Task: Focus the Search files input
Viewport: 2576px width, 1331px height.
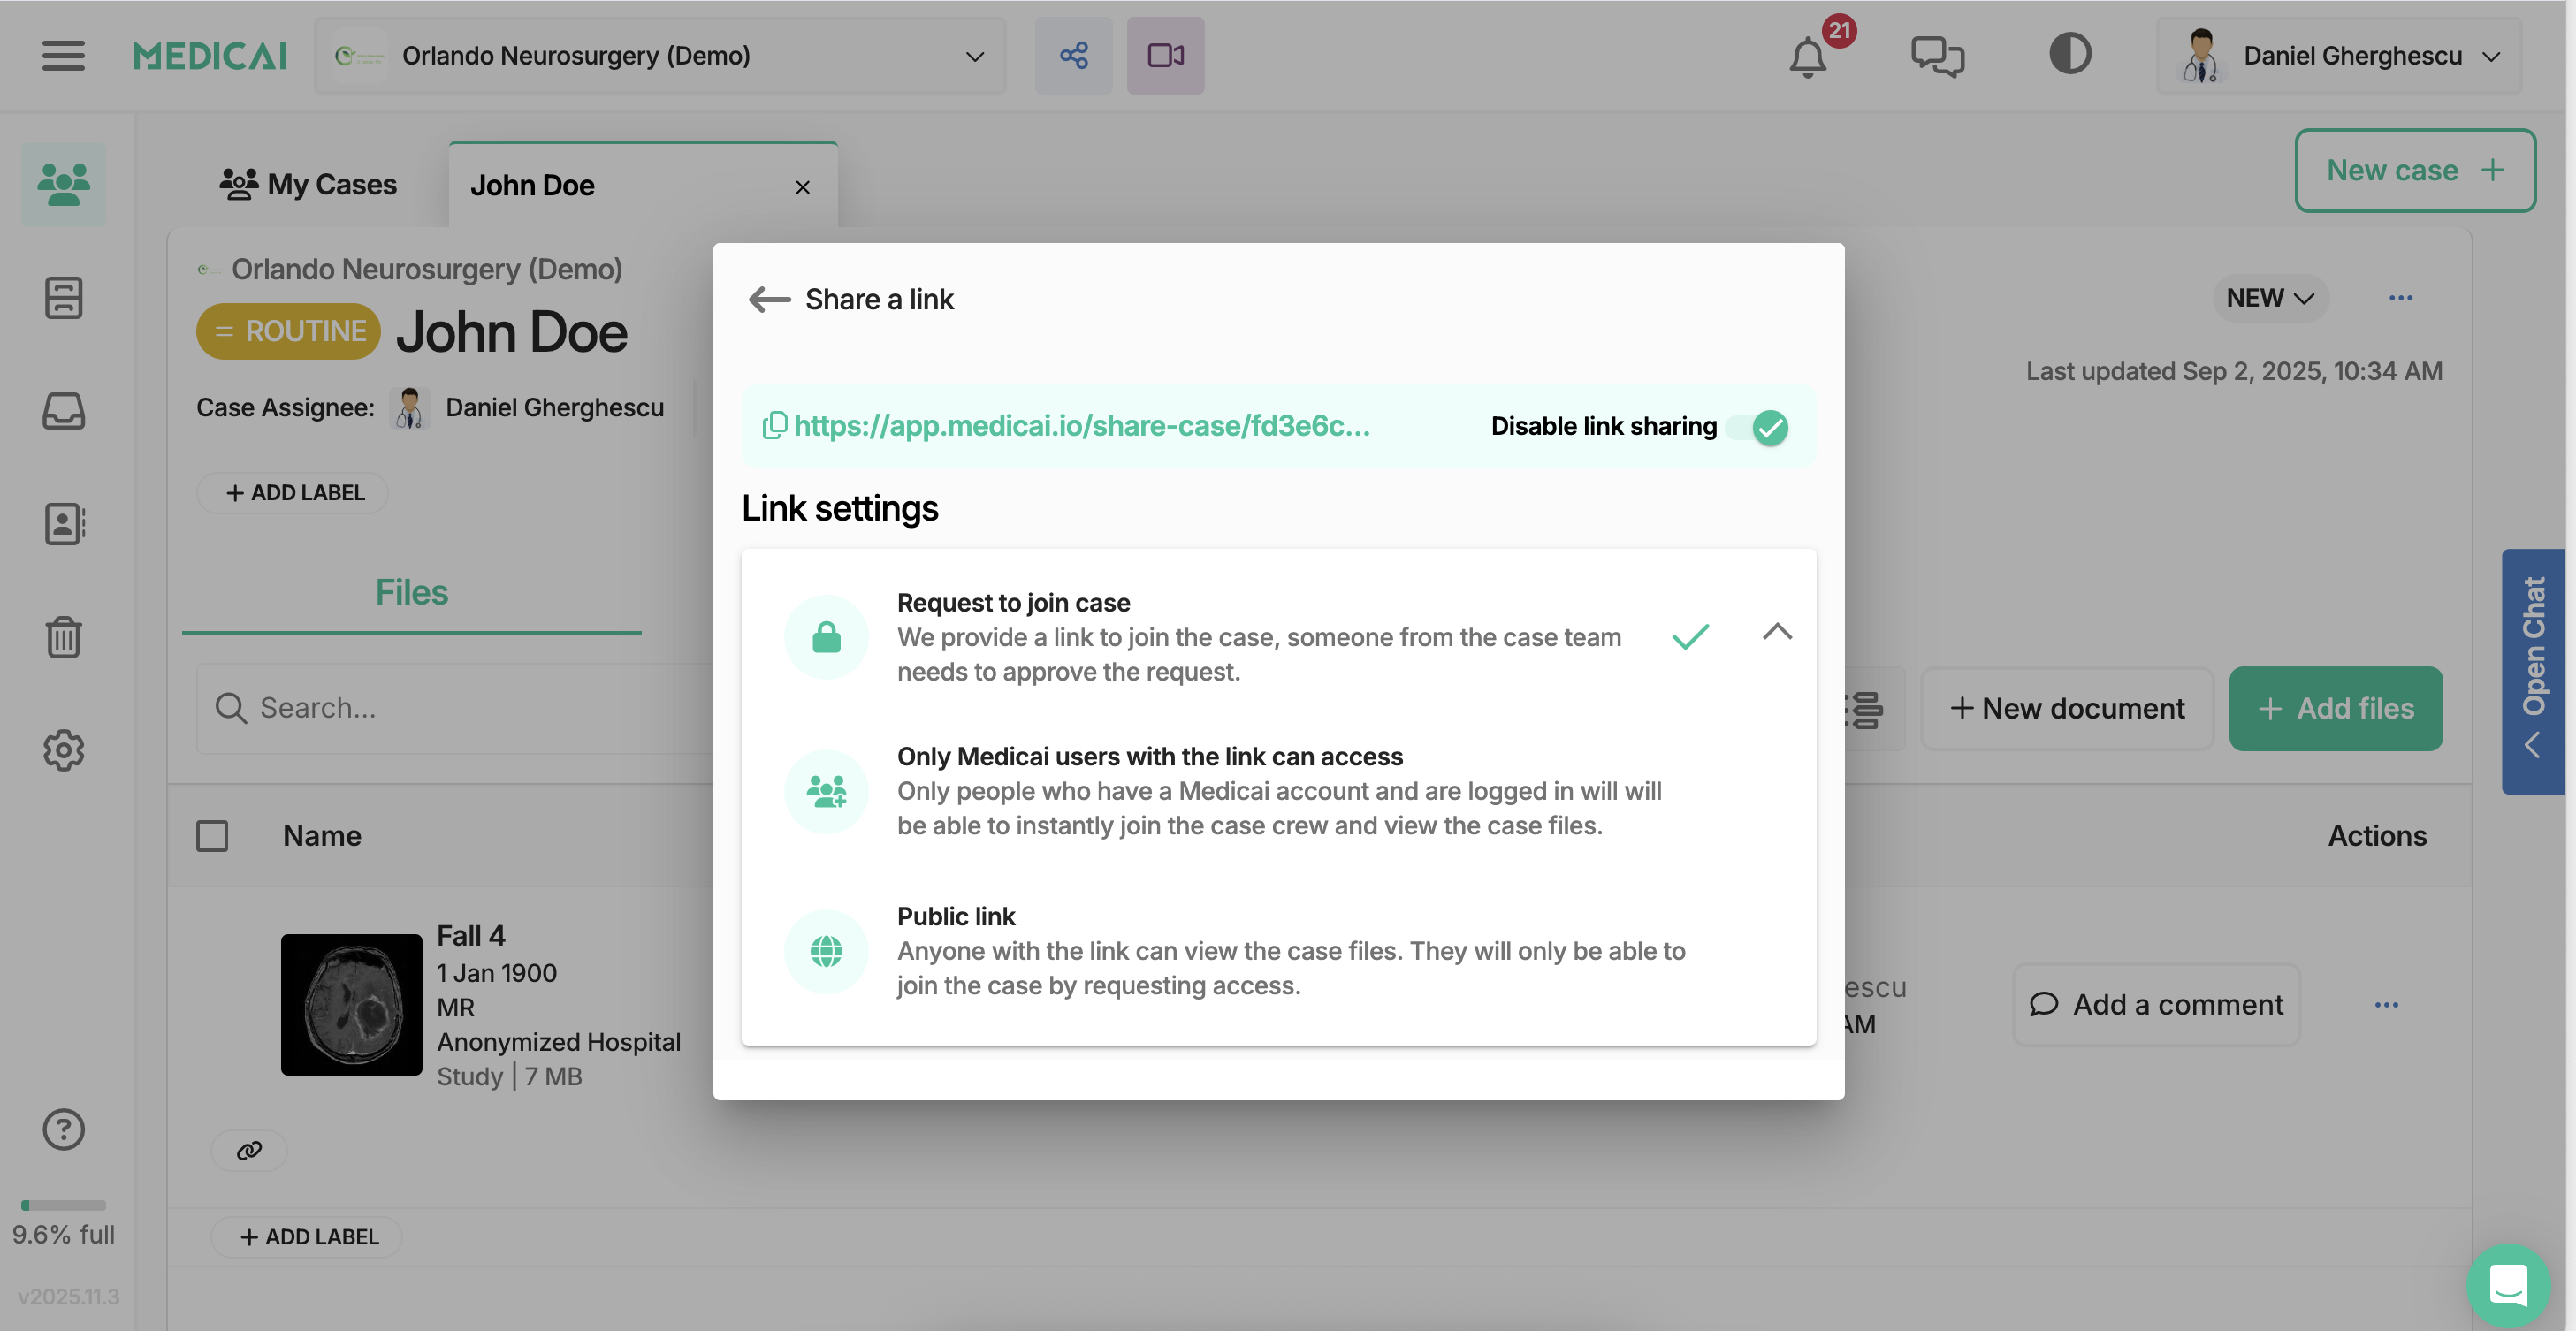Action: click(455, 708)
